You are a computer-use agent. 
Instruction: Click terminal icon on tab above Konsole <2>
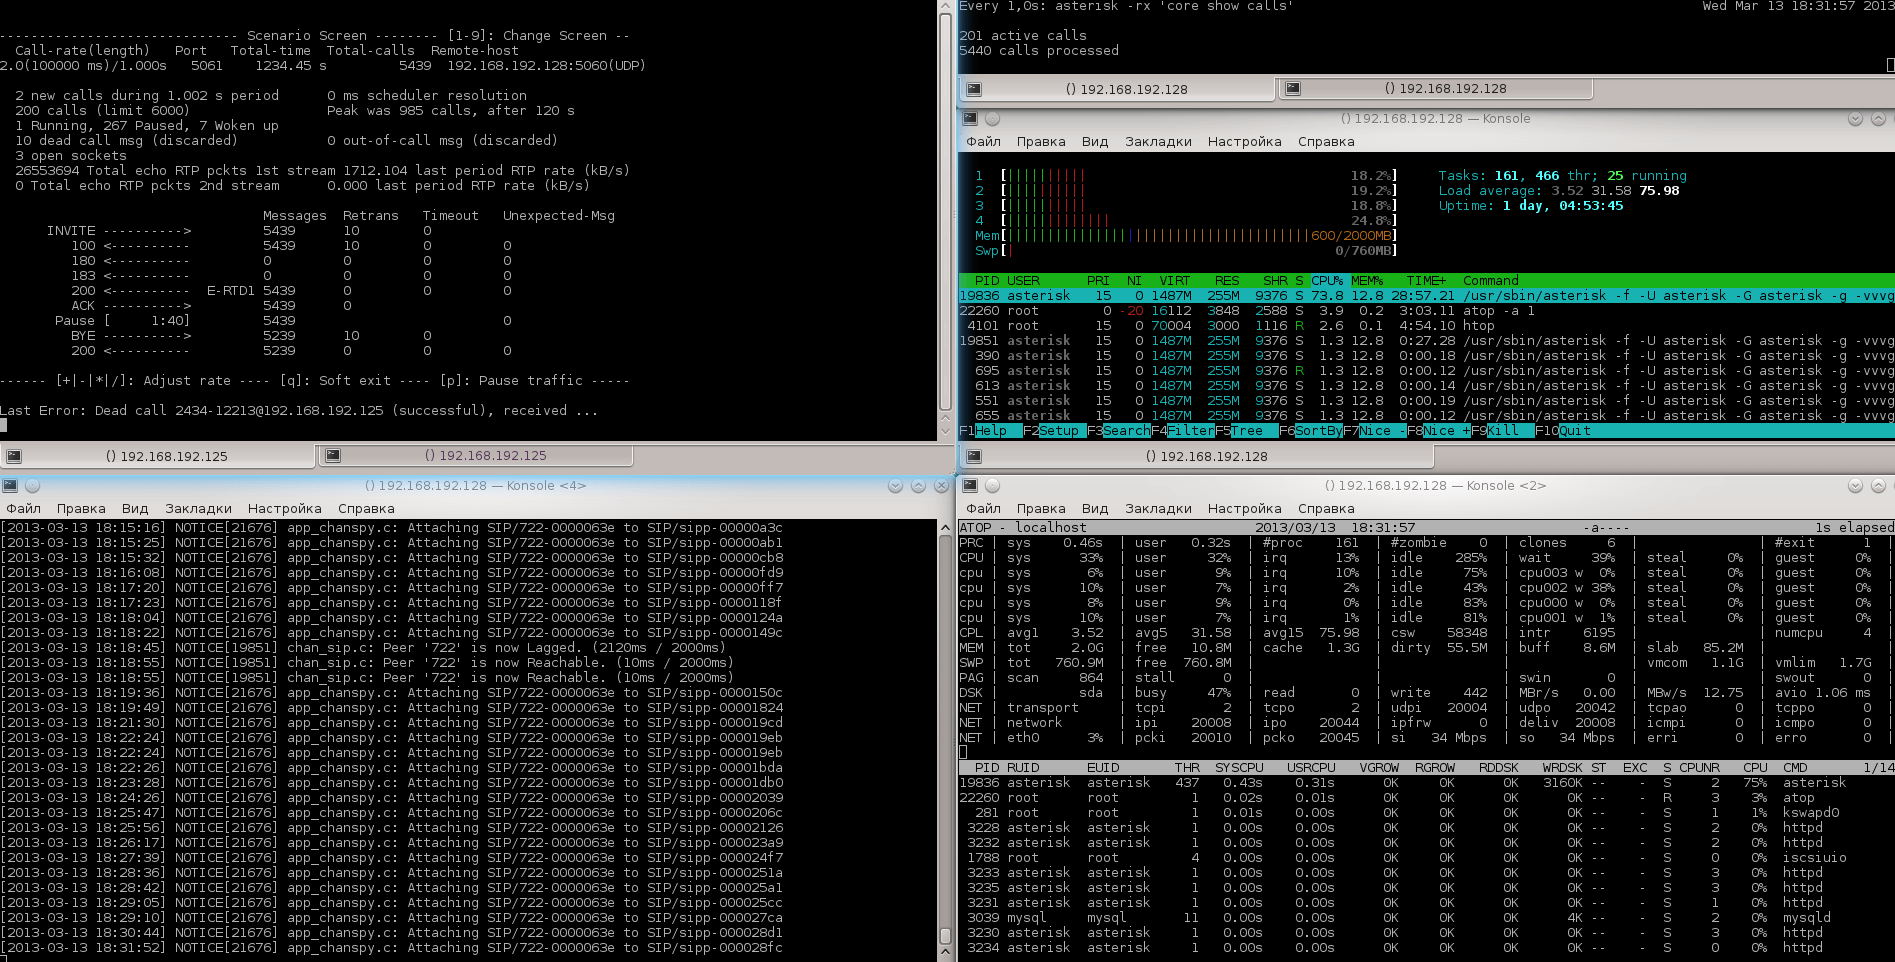pyautogui.click(x=973, y=456)
